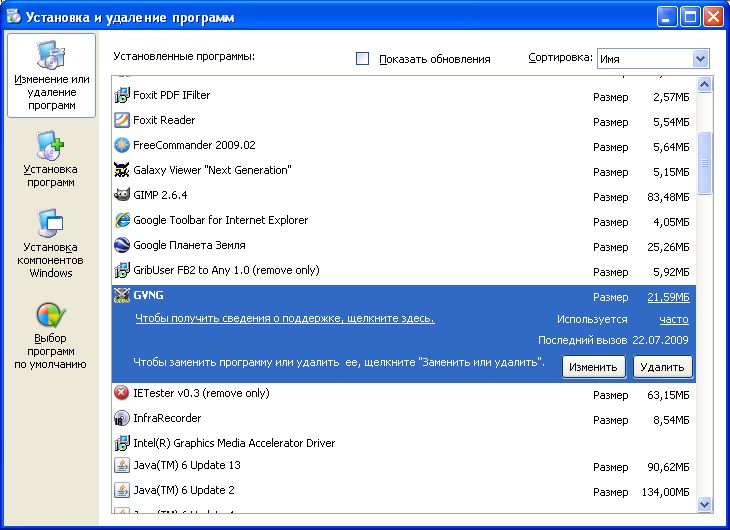Click the scrollbar up arrow

(704, 85)
